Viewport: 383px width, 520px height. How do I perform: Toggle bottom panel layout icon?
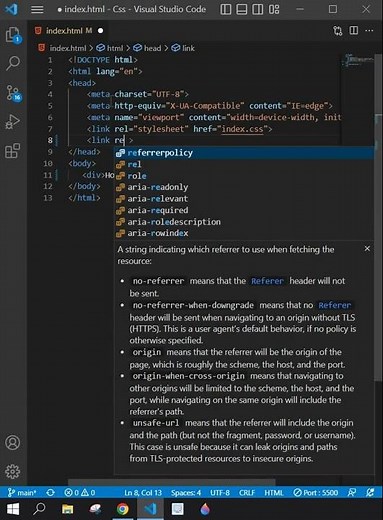click(242, 9)
